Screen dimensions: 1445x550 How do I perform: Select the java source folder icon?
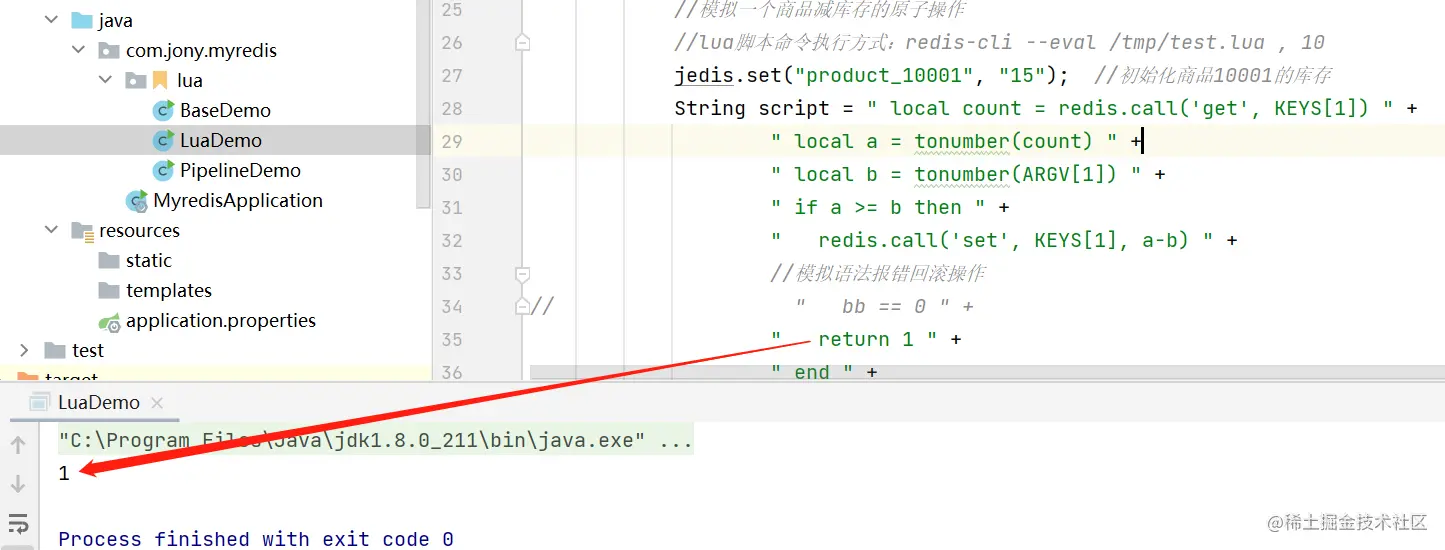coord(82,20)
